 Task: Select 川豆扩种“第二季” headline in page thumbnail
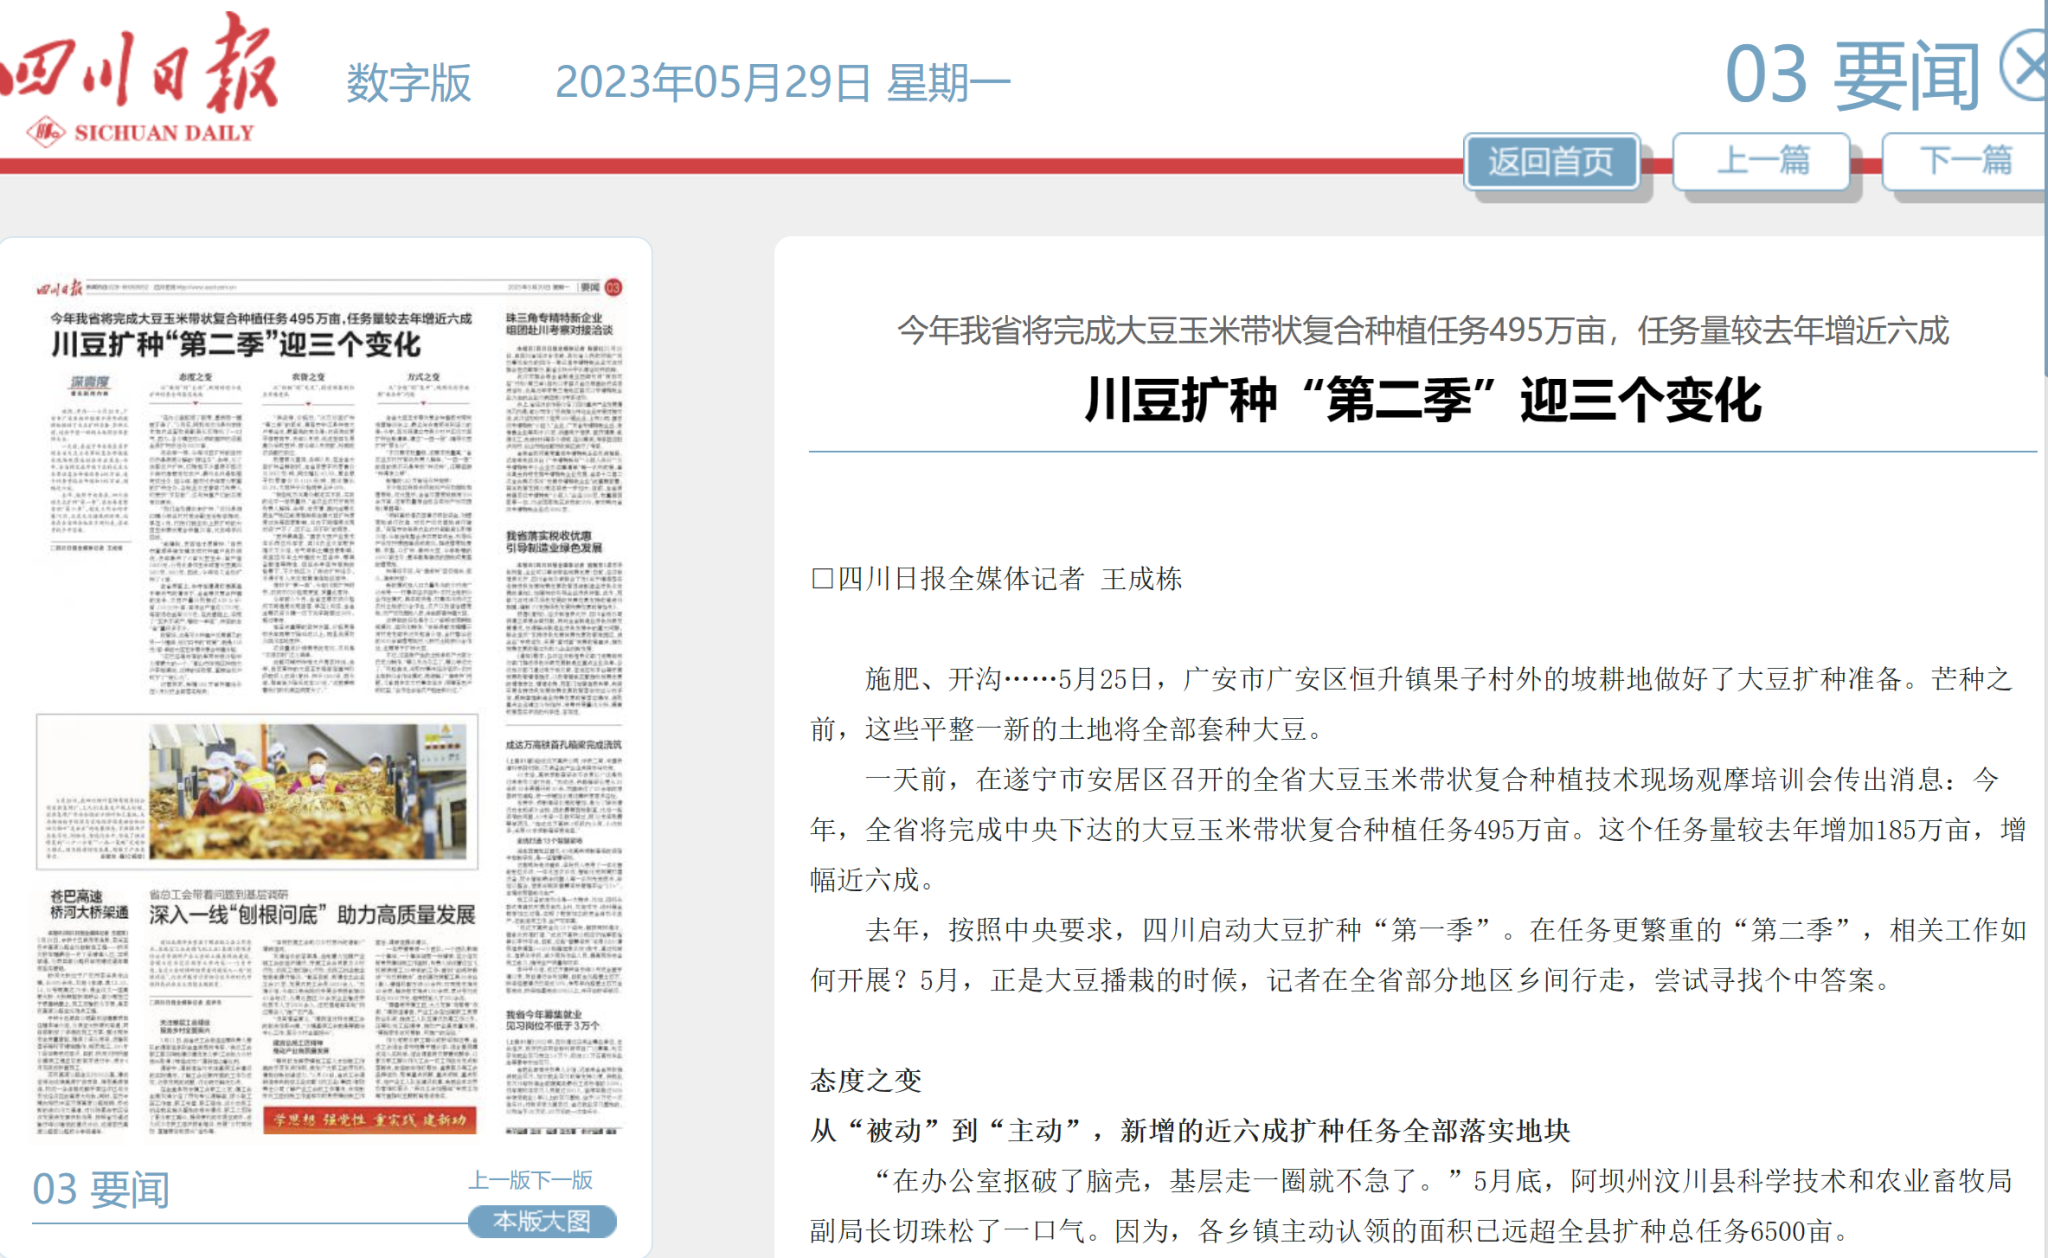pos(236,345)
